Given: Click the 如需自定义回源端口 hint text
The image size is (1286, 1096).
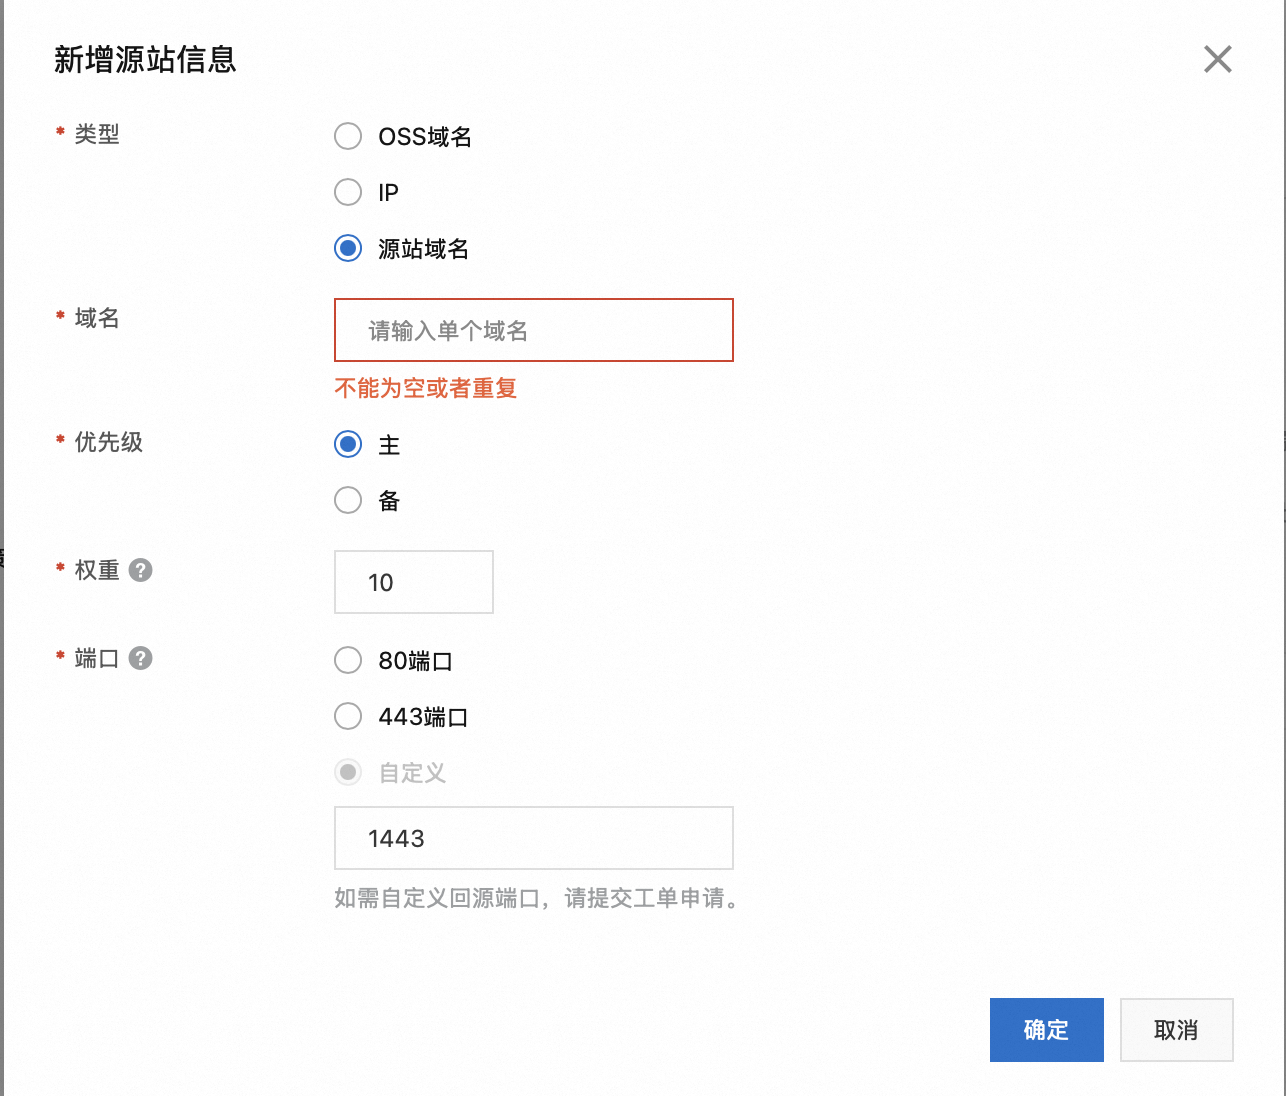Looking at the screenshot, I should click(x=536, y=898).
